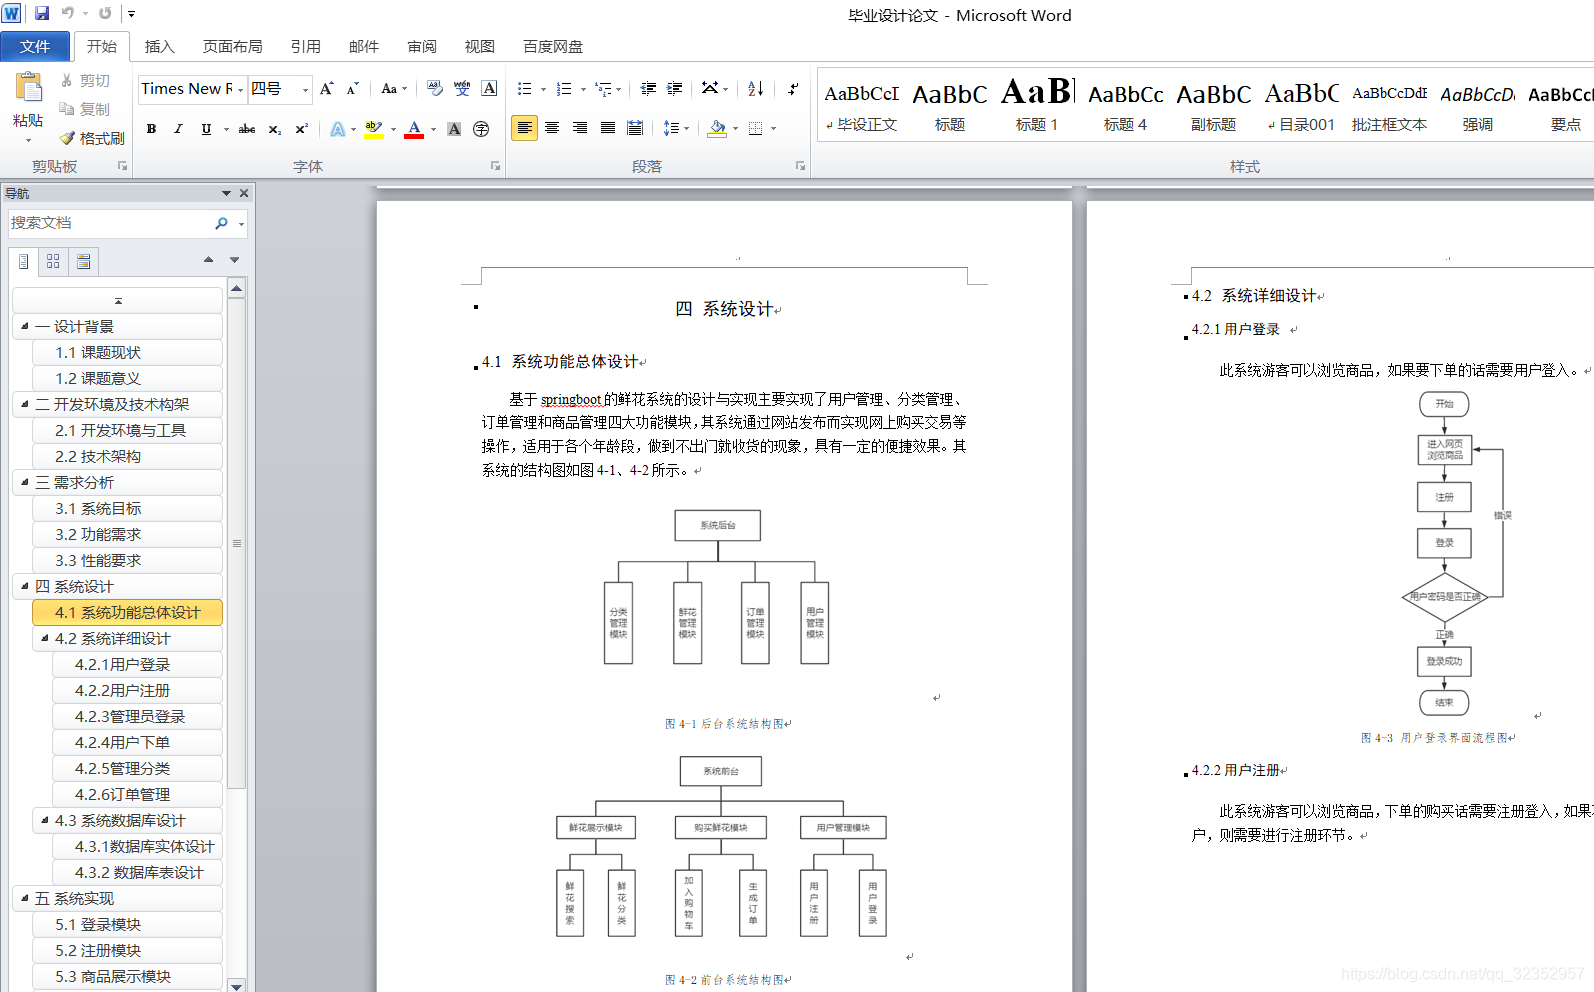The height and width of the screenshot is (992, 1594).
Task: Click the Grow Font icon
Action: tap(327, 89)
